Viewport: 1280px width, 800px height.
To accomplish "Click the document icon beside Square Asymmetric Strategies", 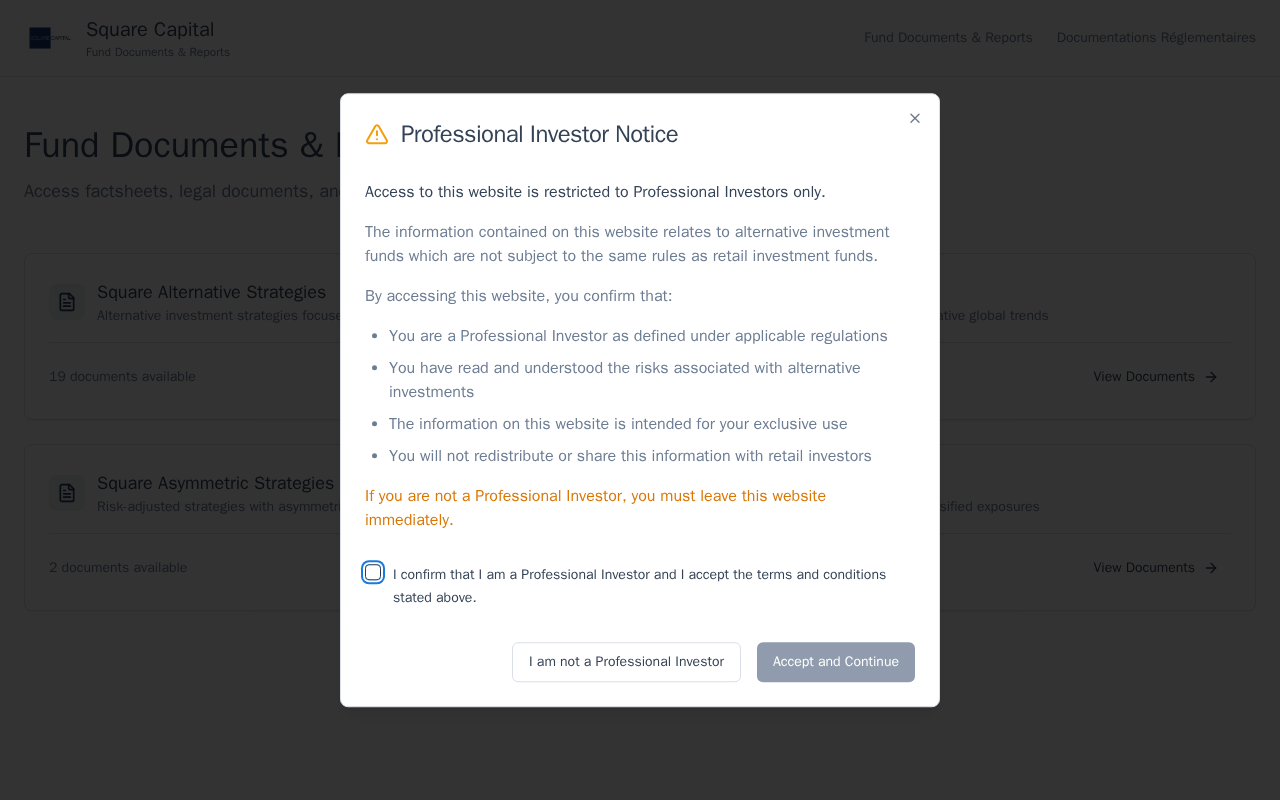I will pyautogui.click(x=67, y=493).
